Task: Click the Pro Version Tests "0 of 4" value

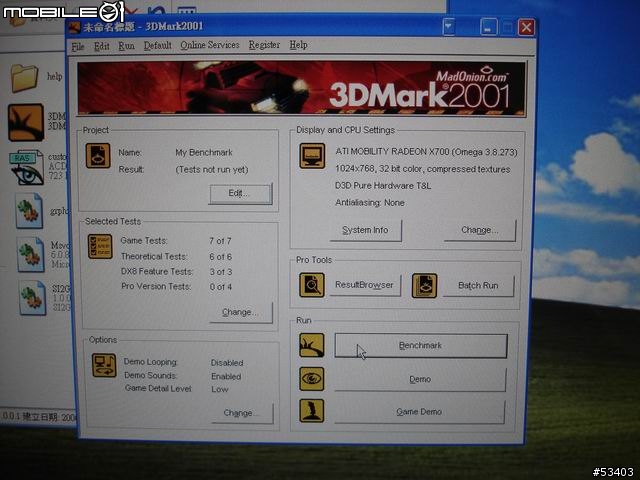Action: click(x=221, y=287)
